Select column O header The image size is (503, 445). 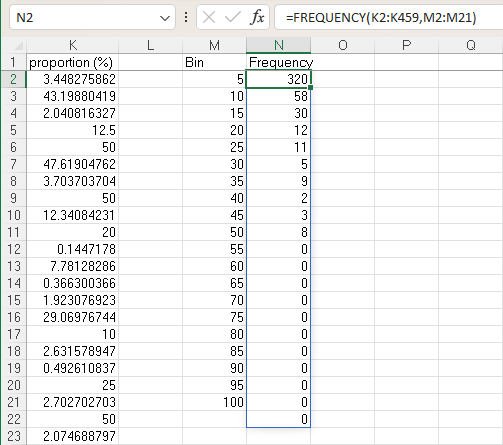[x=343, y=45]
